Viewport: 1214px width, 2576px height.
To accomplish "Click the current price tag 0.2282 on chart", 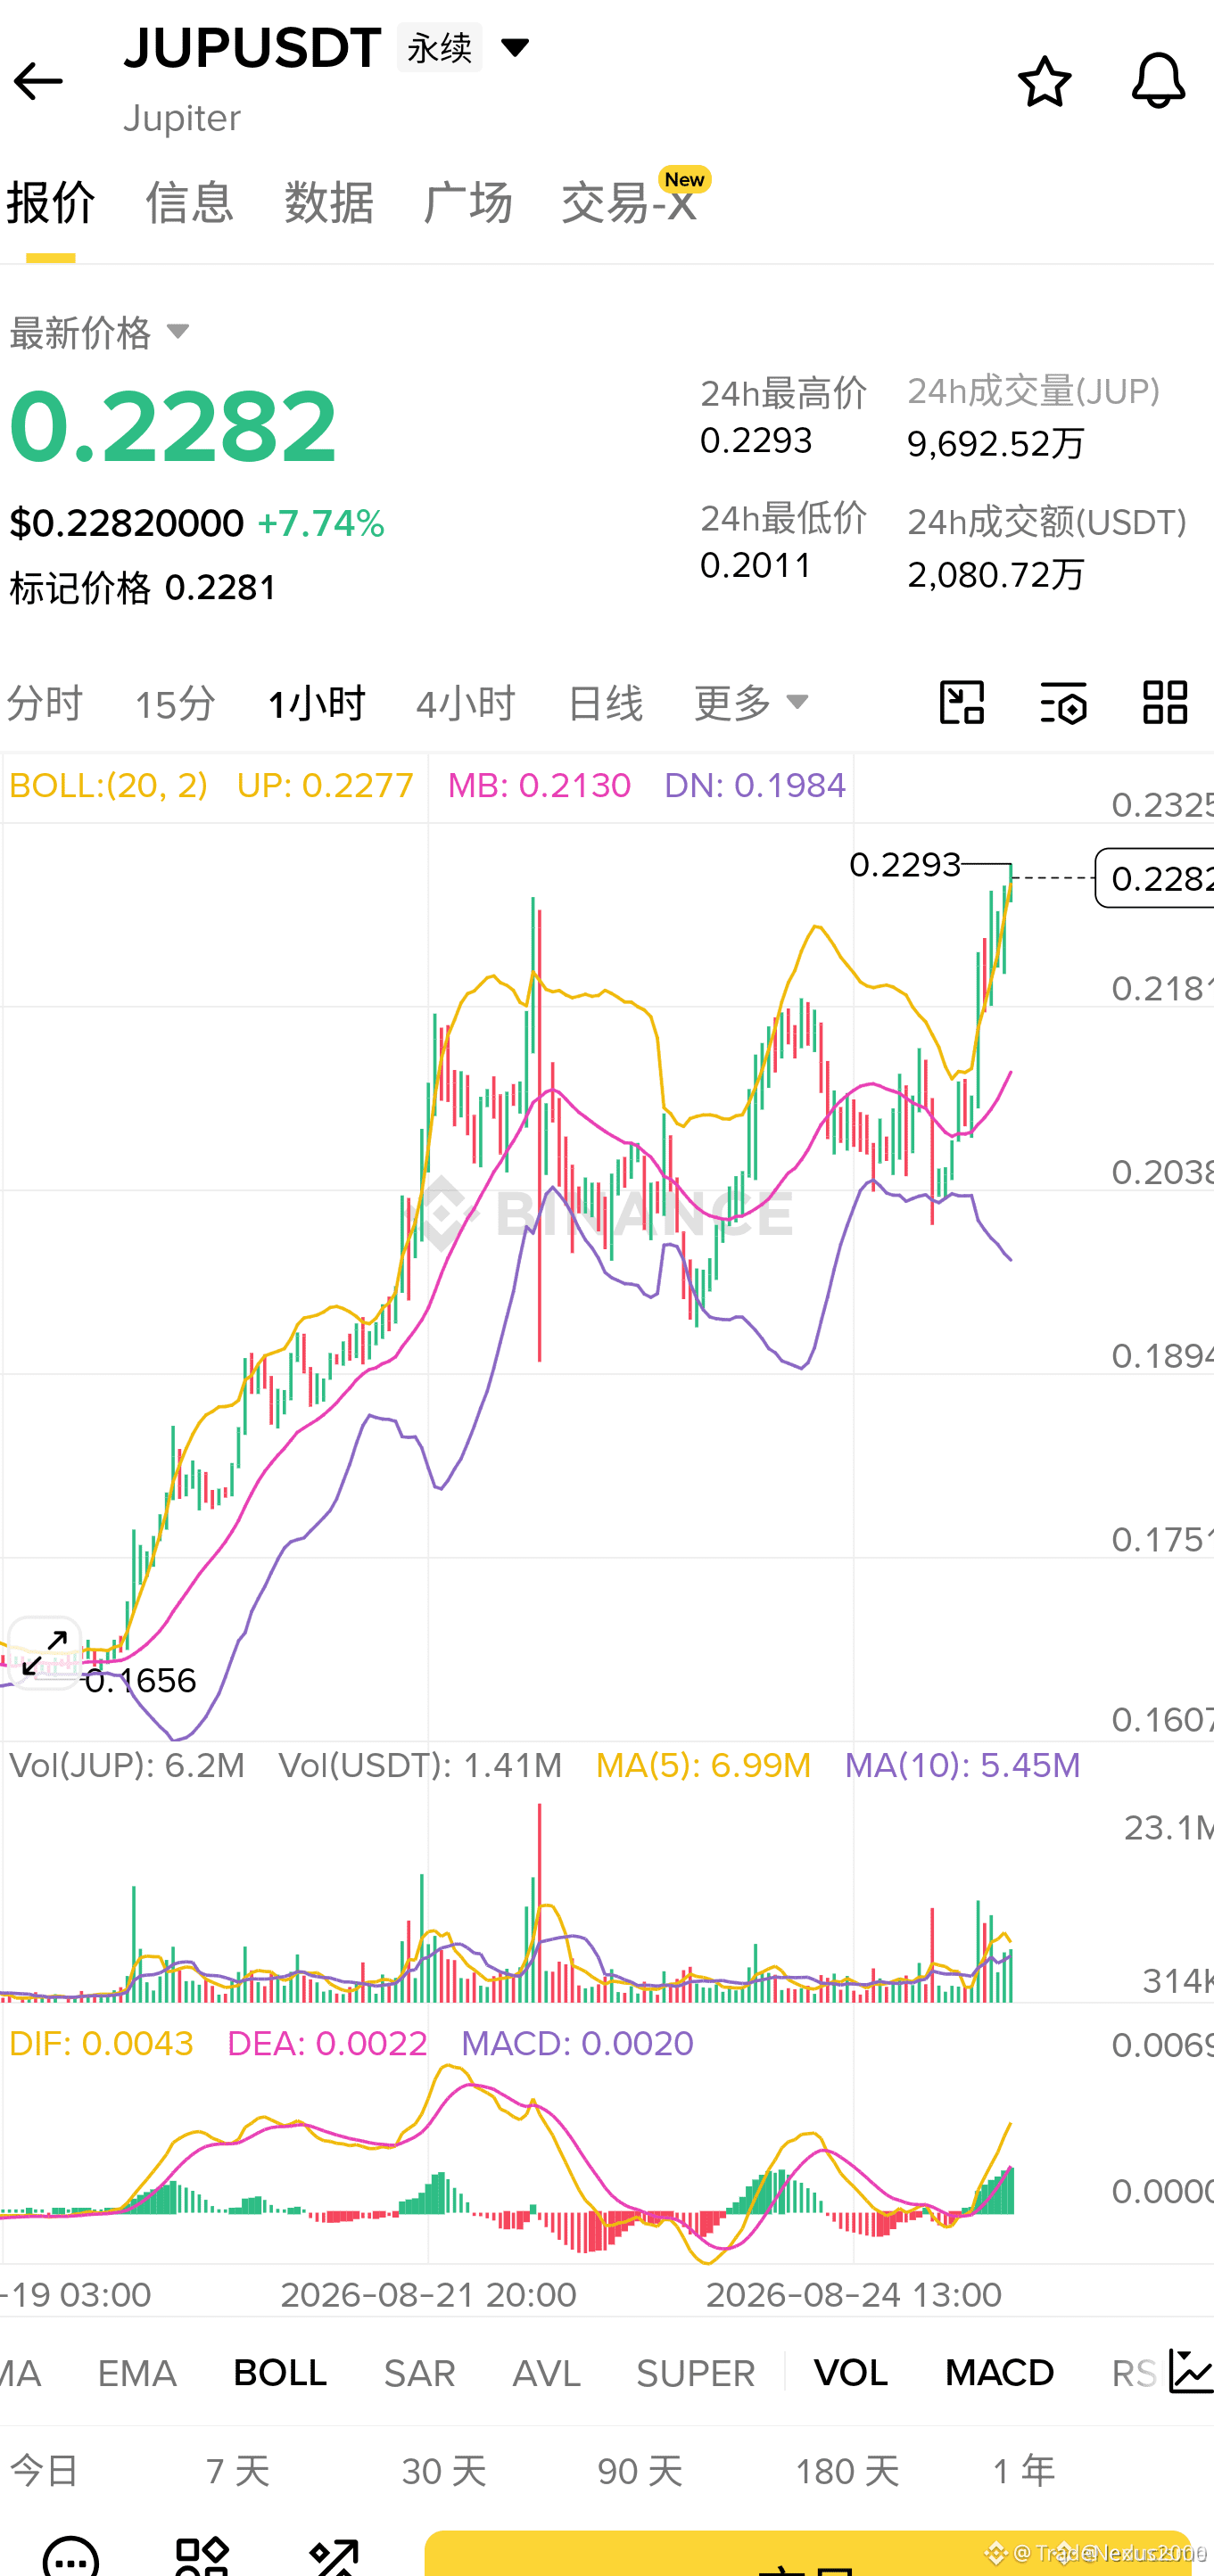I will [x=1155, y=878].
